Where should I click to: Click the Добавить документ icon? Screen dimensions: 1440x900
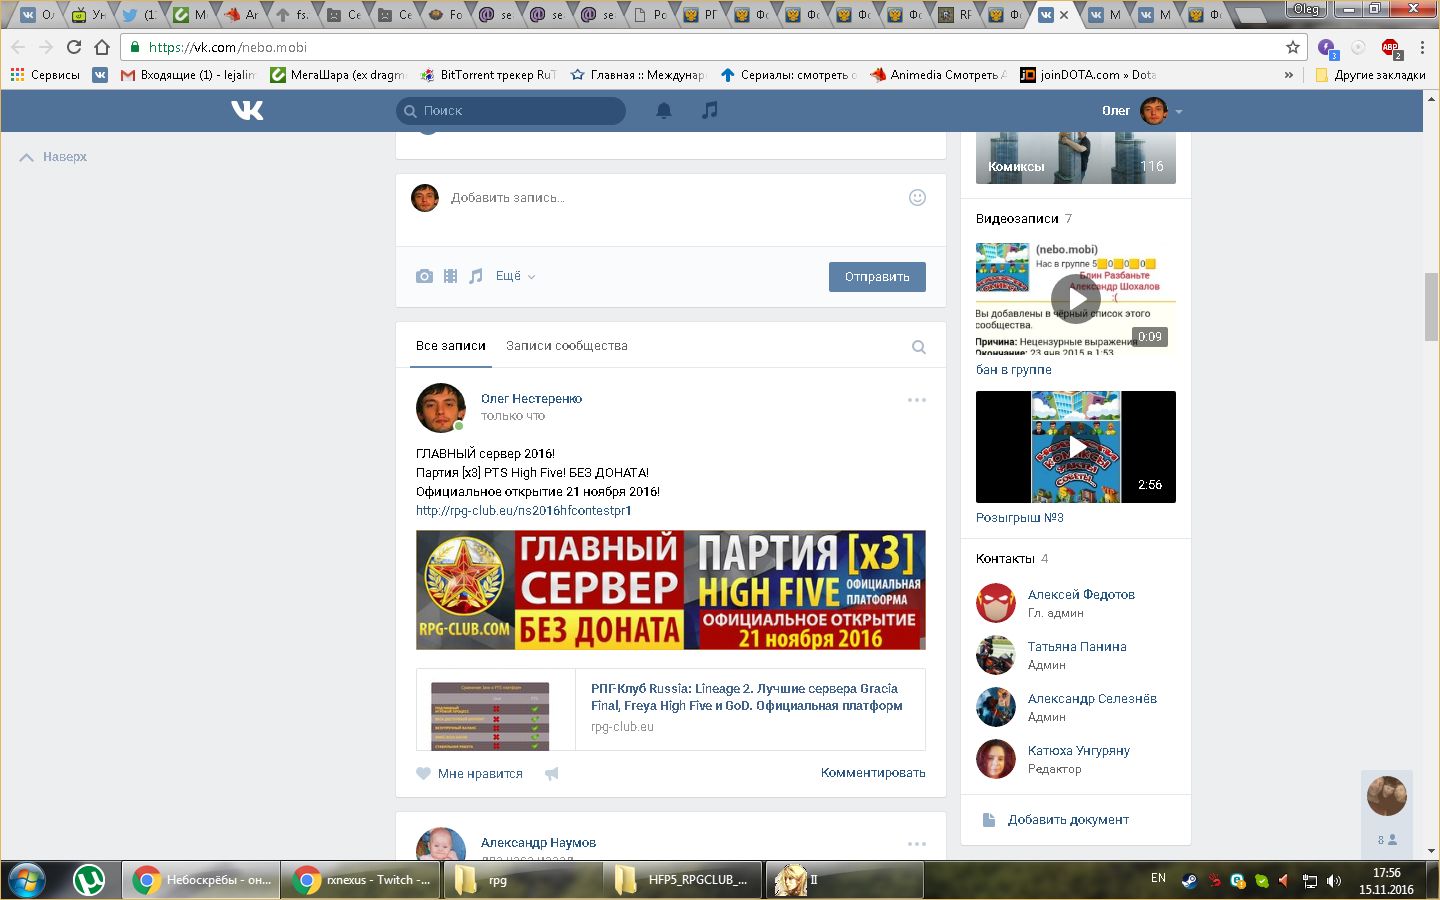click(x=988, y=820)
